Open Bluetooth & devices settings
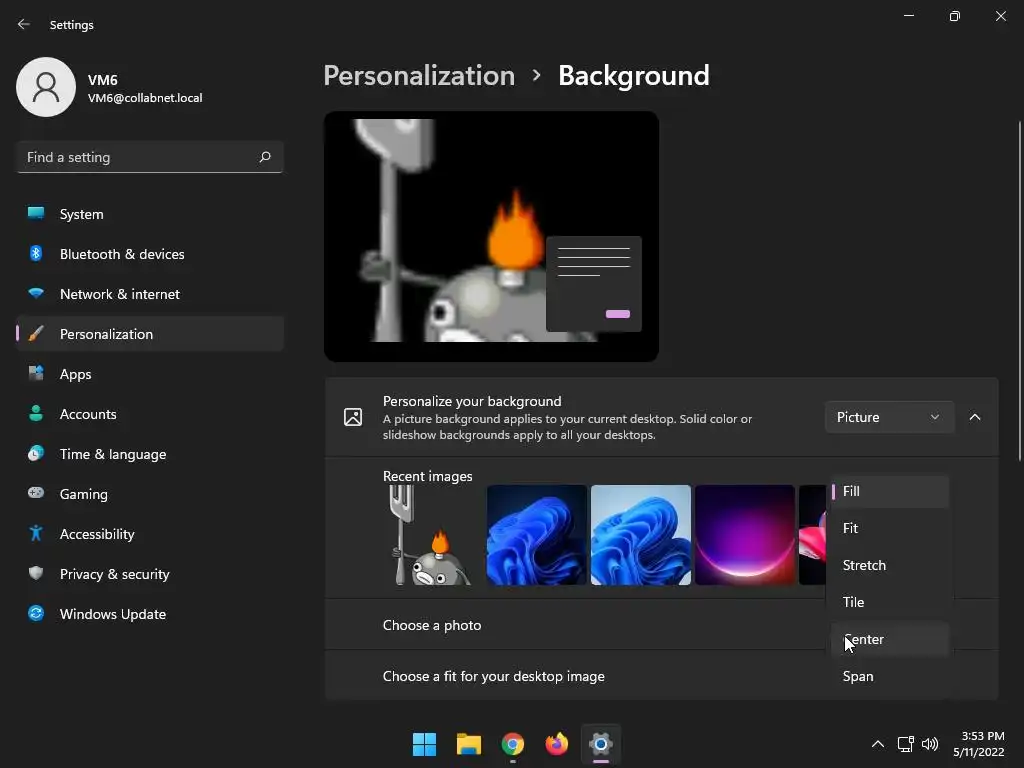The image size is (1024, 768). pos(150,254)
